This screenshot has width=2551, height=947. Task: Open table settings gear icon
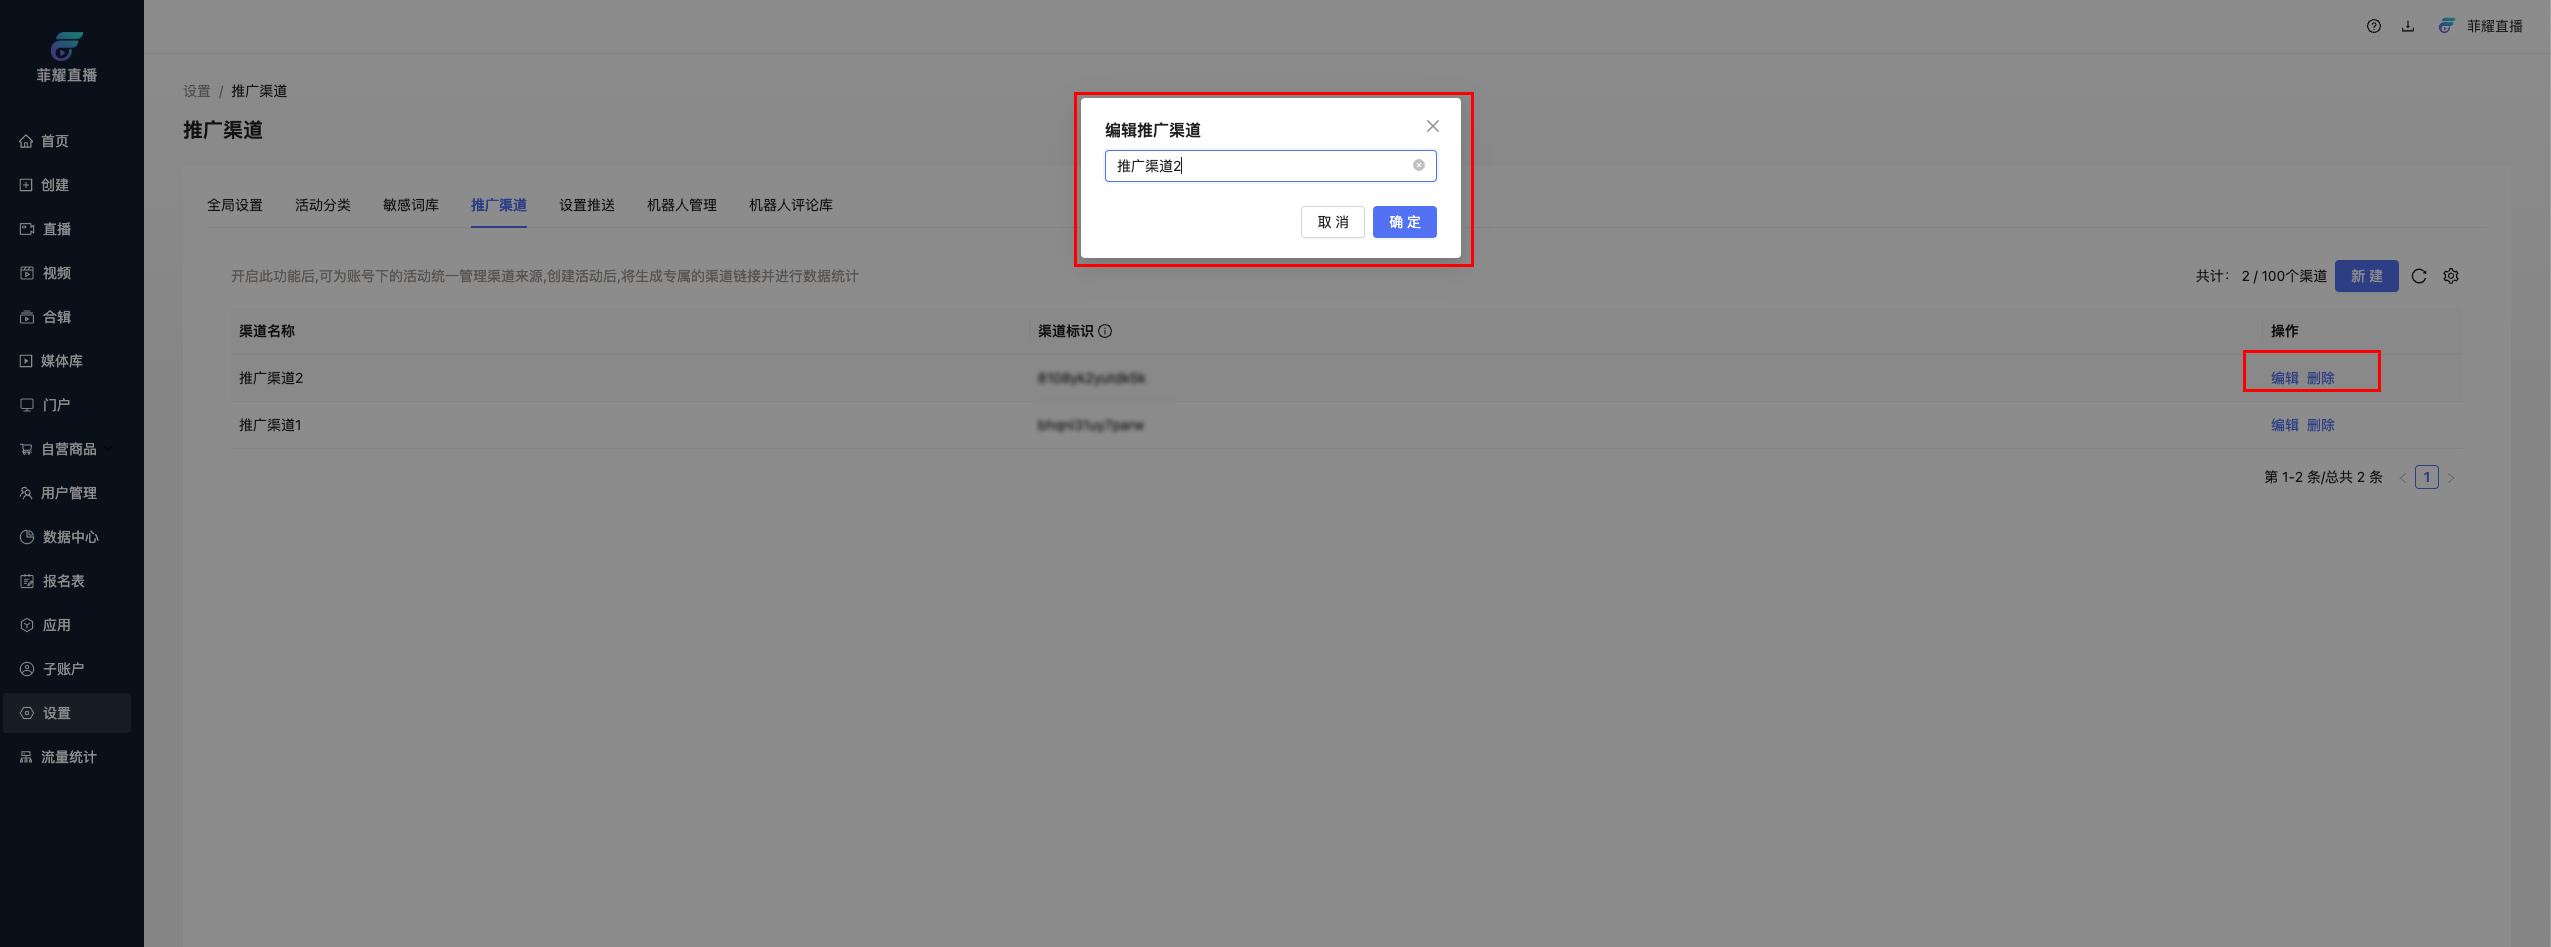2450,277
